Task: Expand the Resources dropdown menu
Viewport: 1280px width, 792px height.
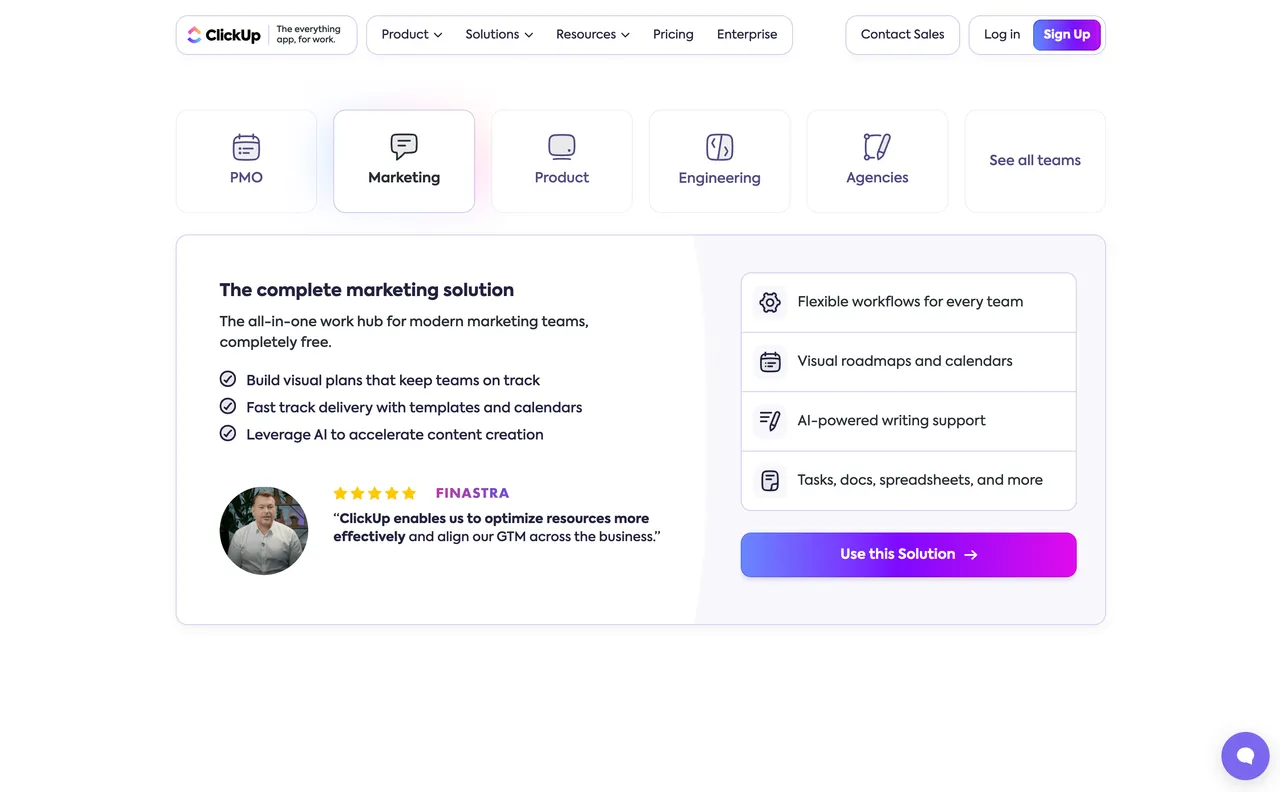Action: pyautogui.click(x=592, y=35)
